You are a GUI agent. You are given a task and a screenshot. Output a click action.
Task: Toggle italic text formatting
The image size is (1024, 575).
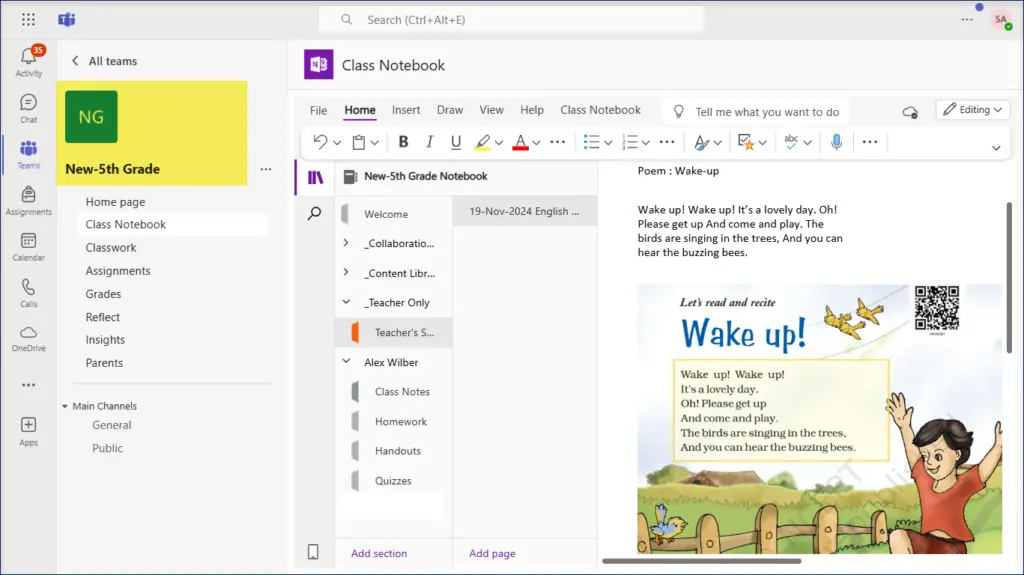point(430,142)
